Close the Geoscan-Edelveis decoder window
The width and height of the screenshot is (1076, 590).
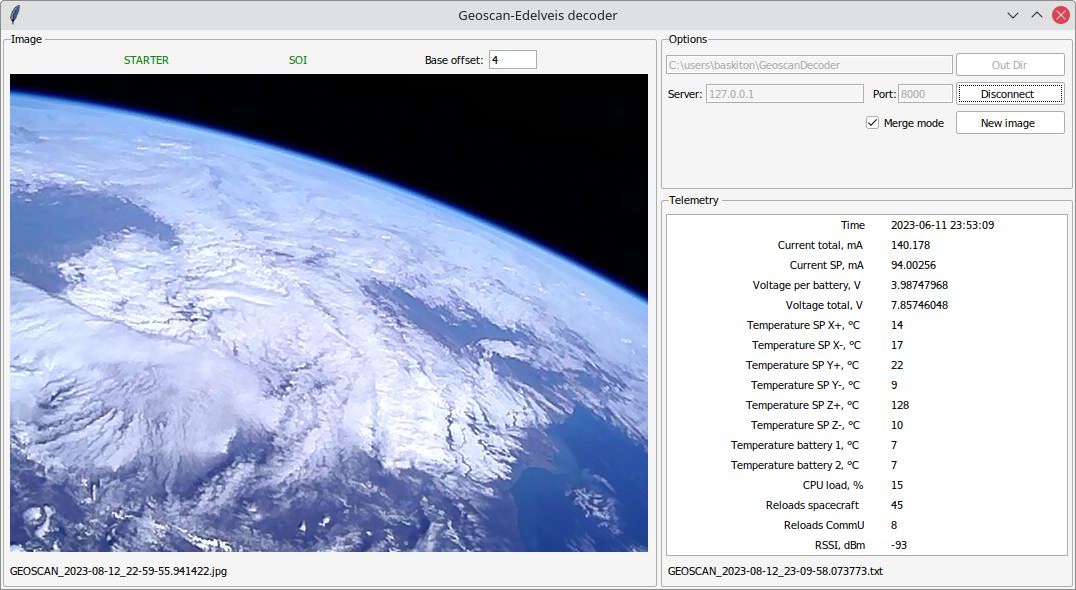point(1060,15)
